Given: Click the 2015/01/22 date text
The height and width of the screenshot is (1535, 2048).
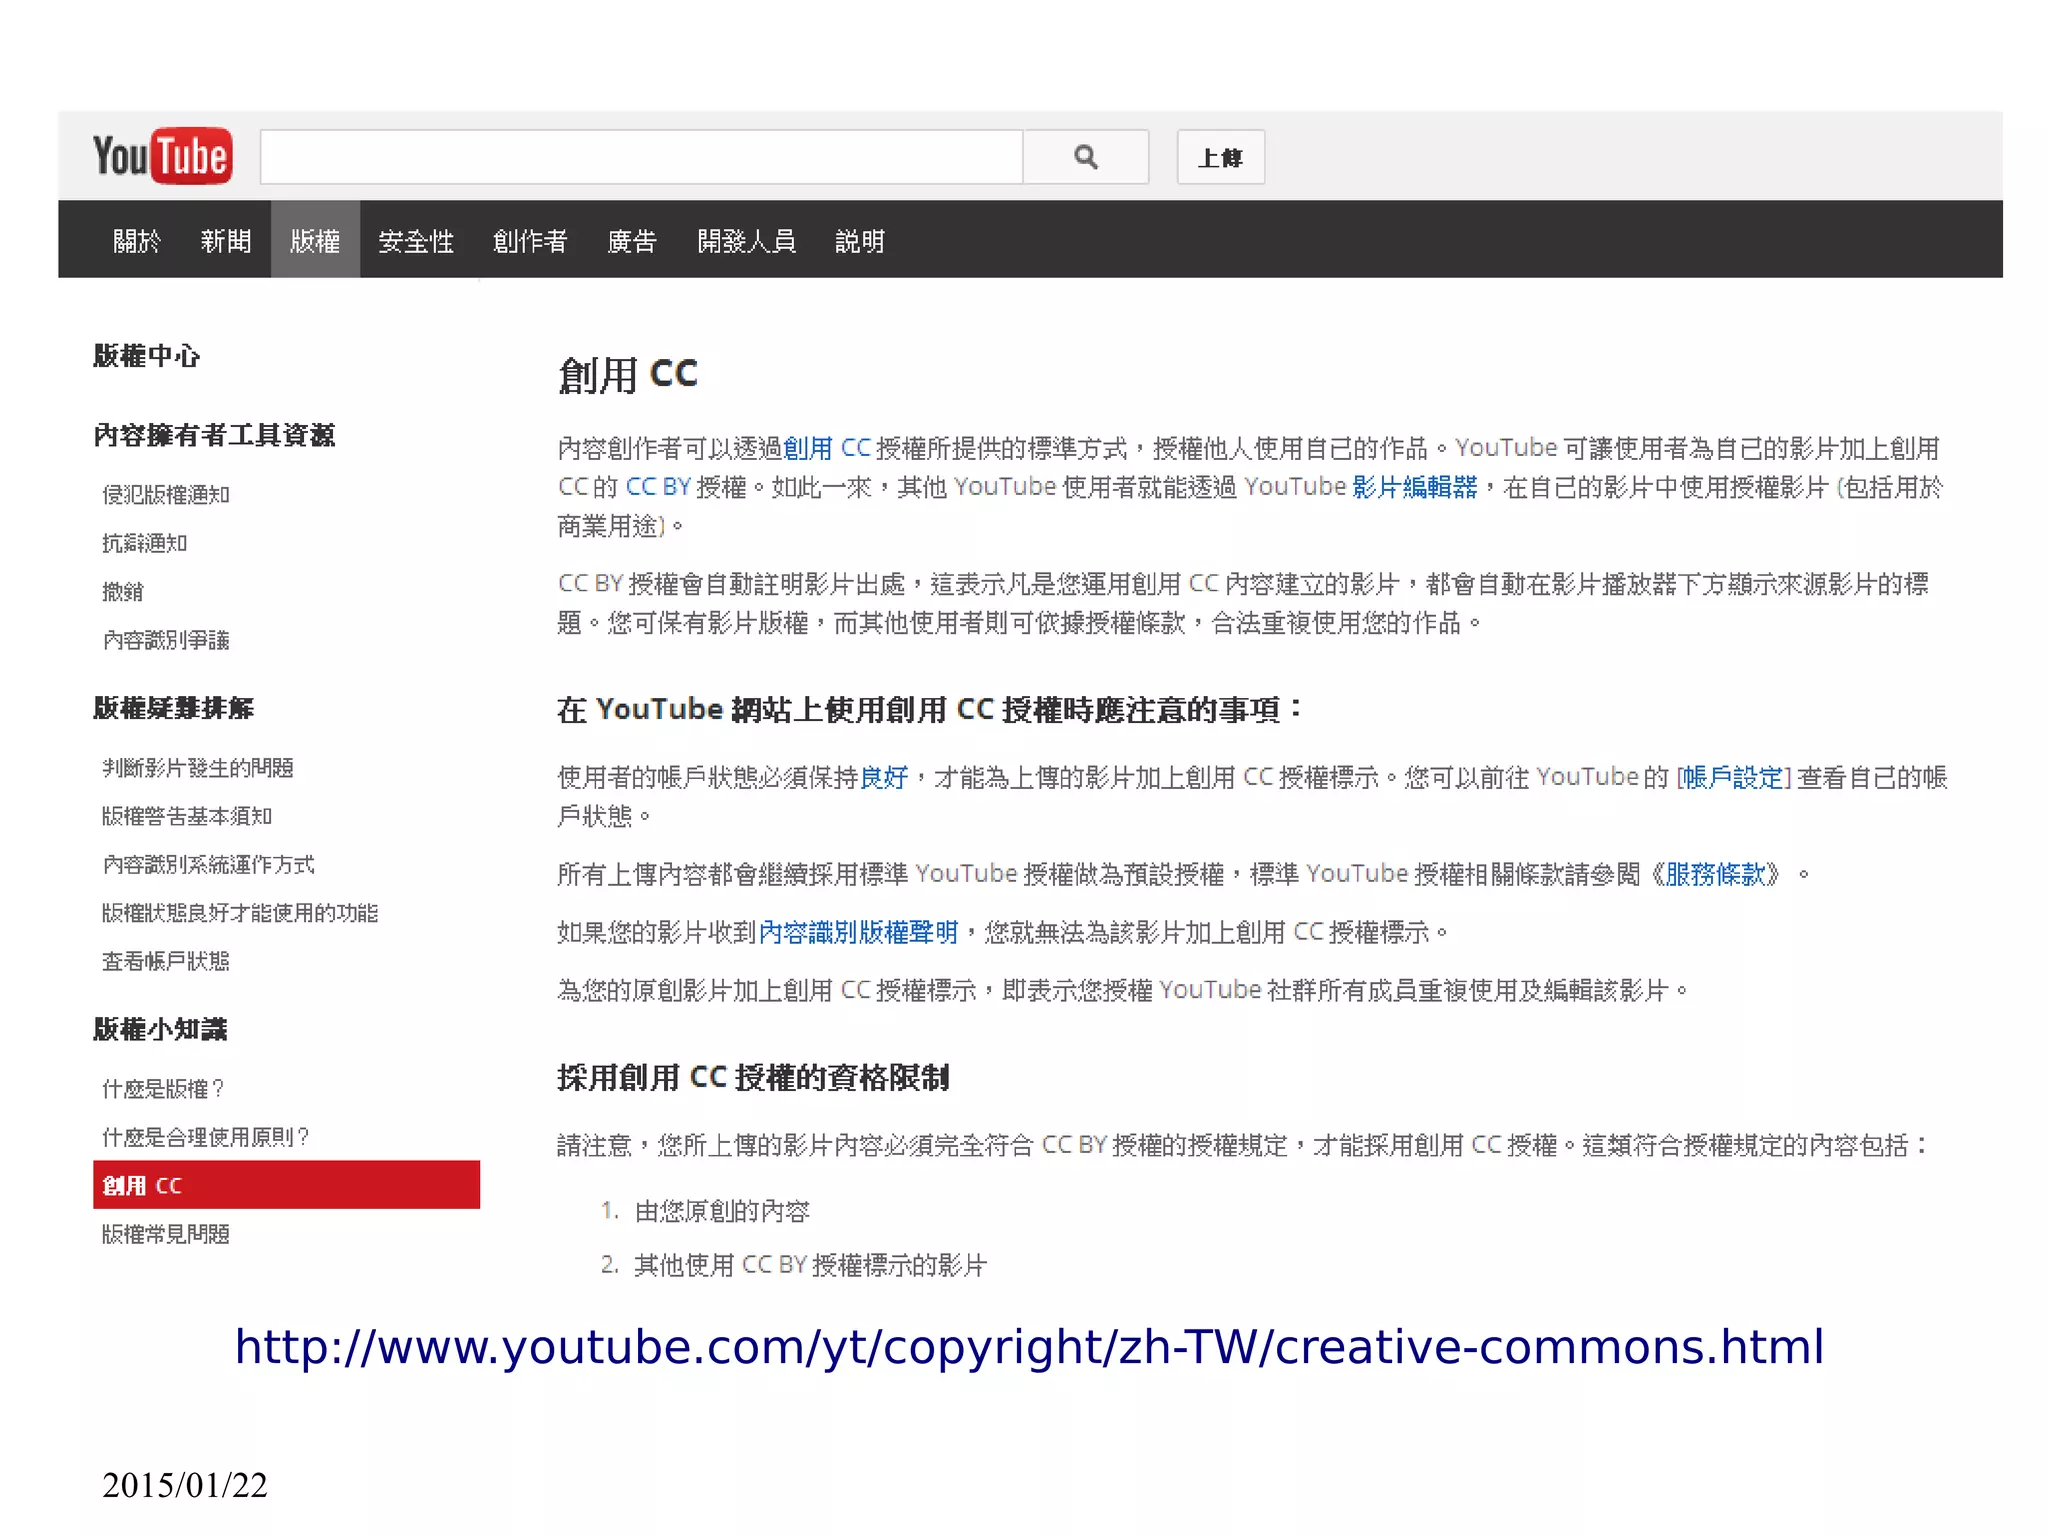Looking at the screenshot, I should 185,1484.
